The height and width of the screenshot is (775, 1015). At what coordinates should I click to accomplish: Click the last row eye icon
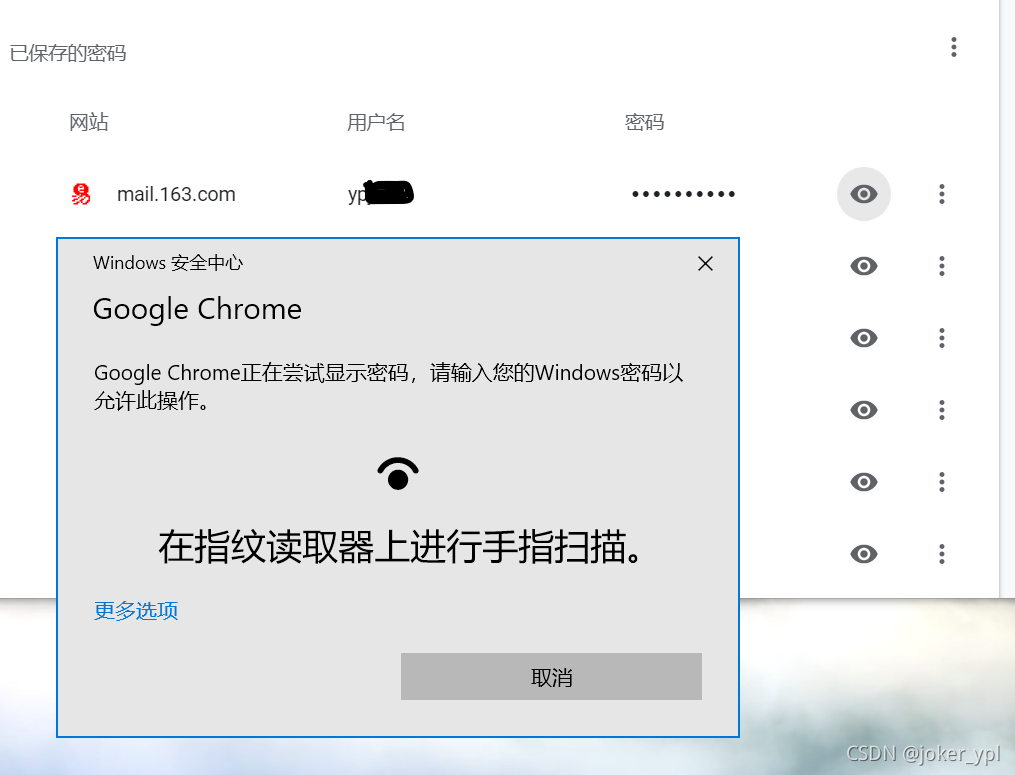click(x=864, y=554)
